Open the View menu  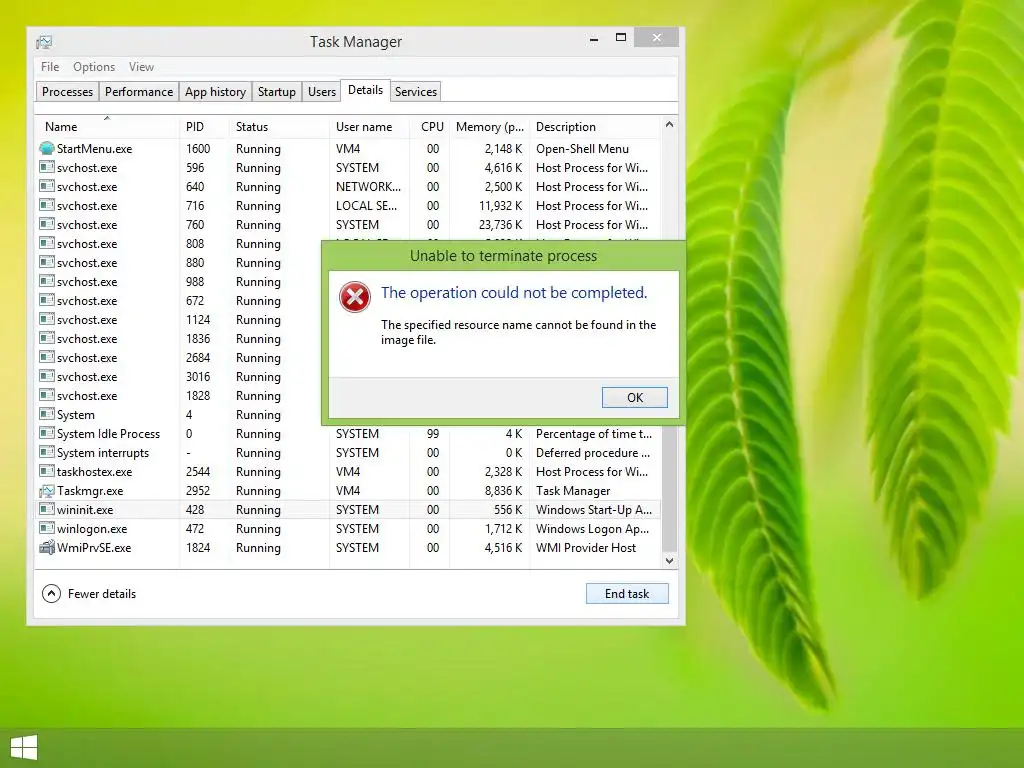click(x=141, y=67)
